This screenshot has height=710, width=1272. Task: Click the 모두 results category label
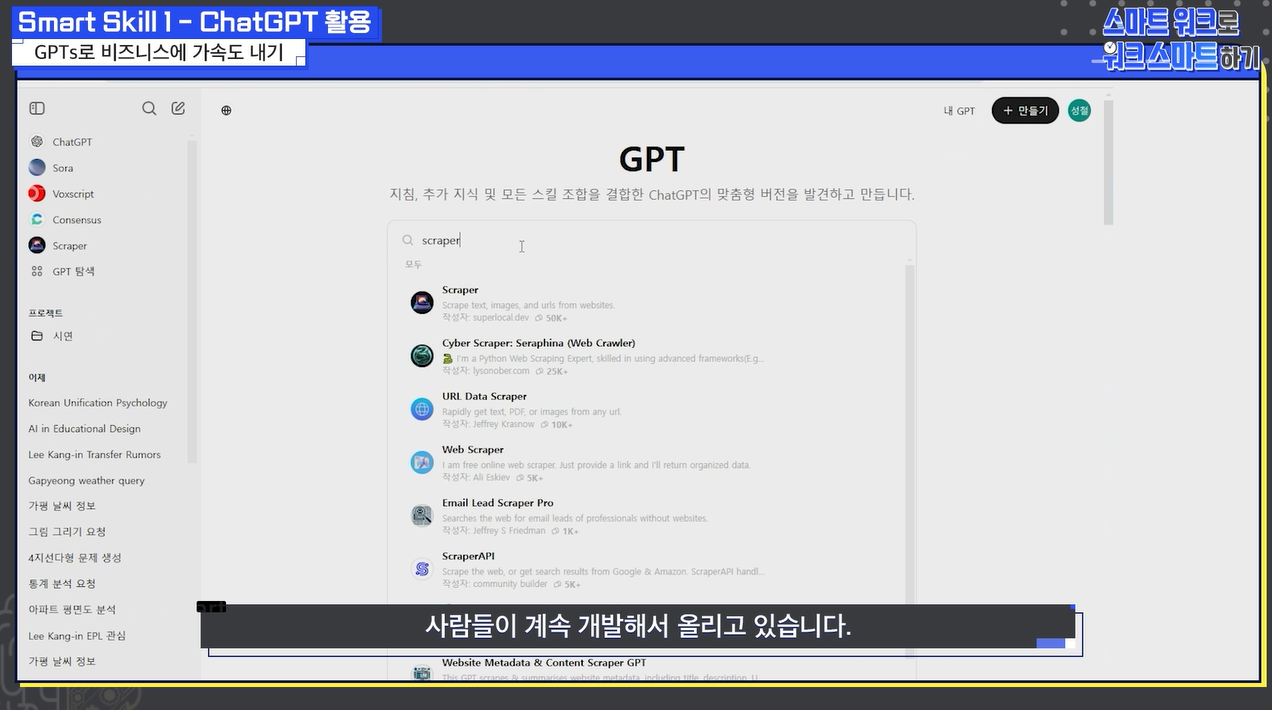coord(413,264)
